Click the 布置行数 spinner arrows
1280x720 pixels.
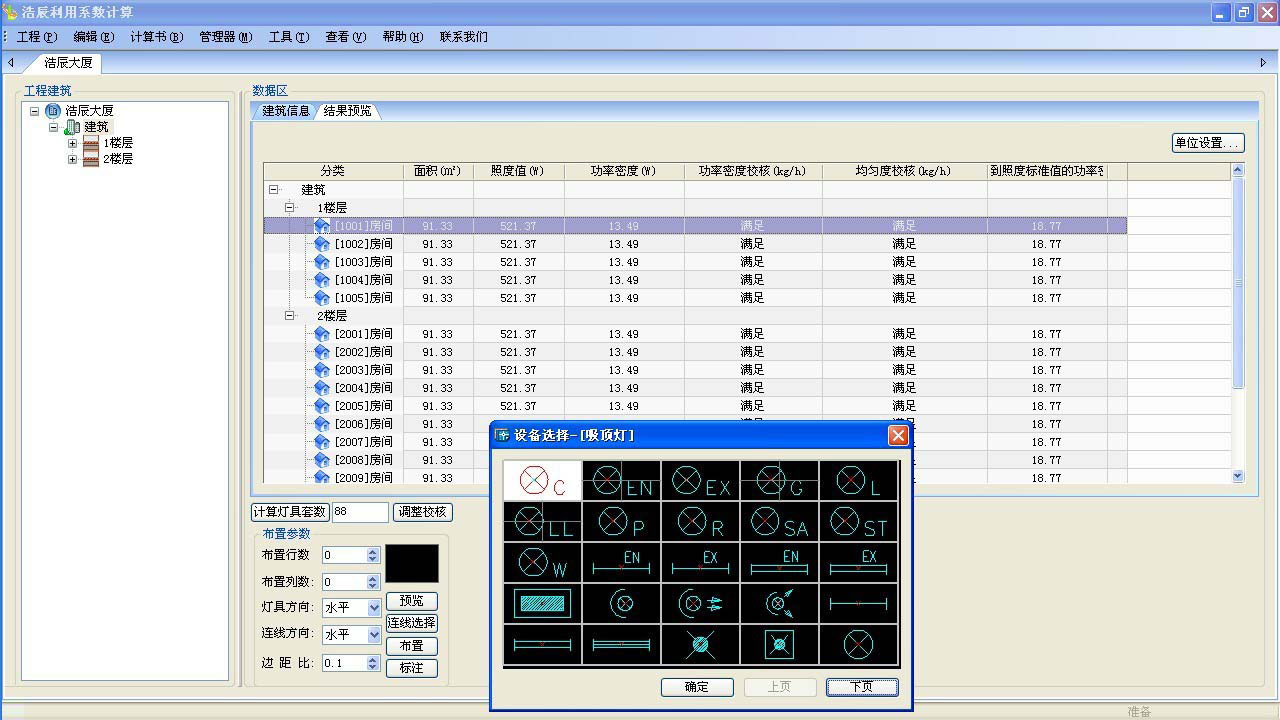(x=373, y=555)
